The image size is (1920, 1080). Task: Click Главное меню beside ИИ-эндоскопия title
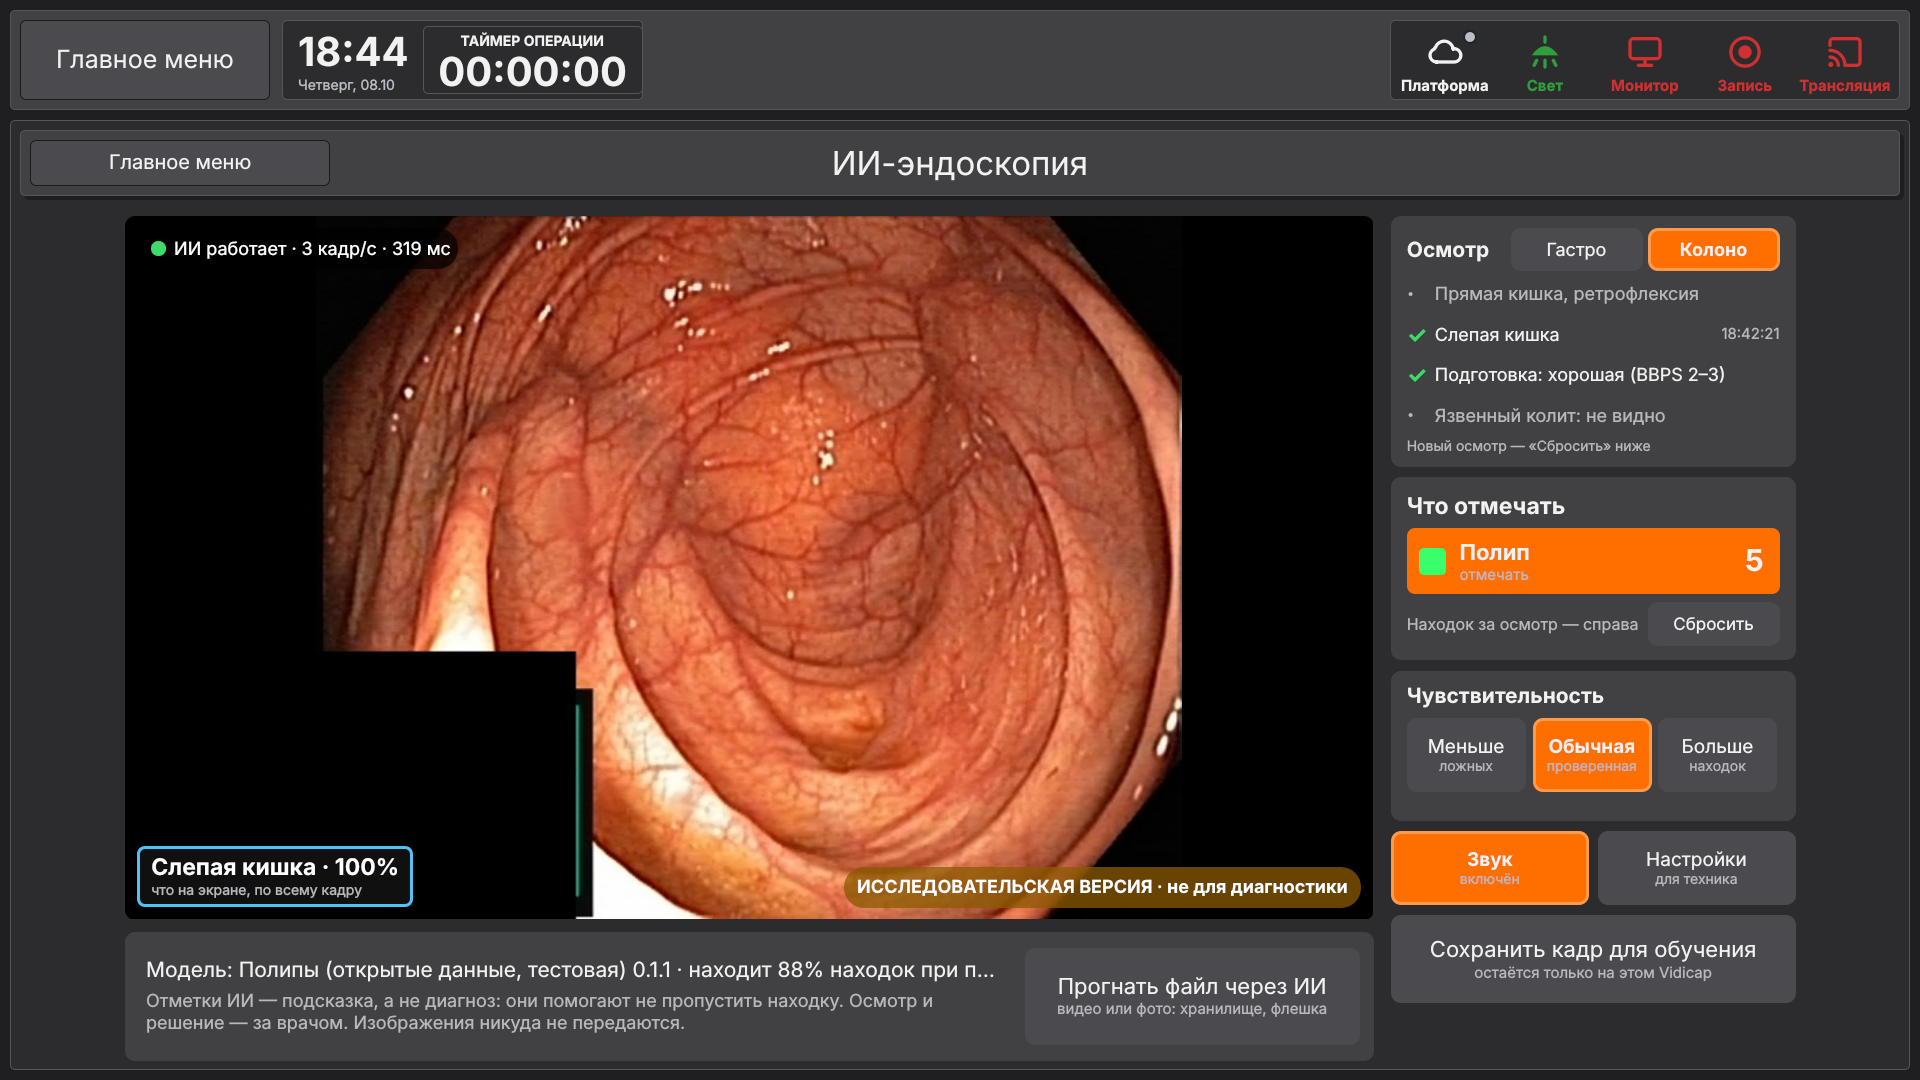click(180, 162)
